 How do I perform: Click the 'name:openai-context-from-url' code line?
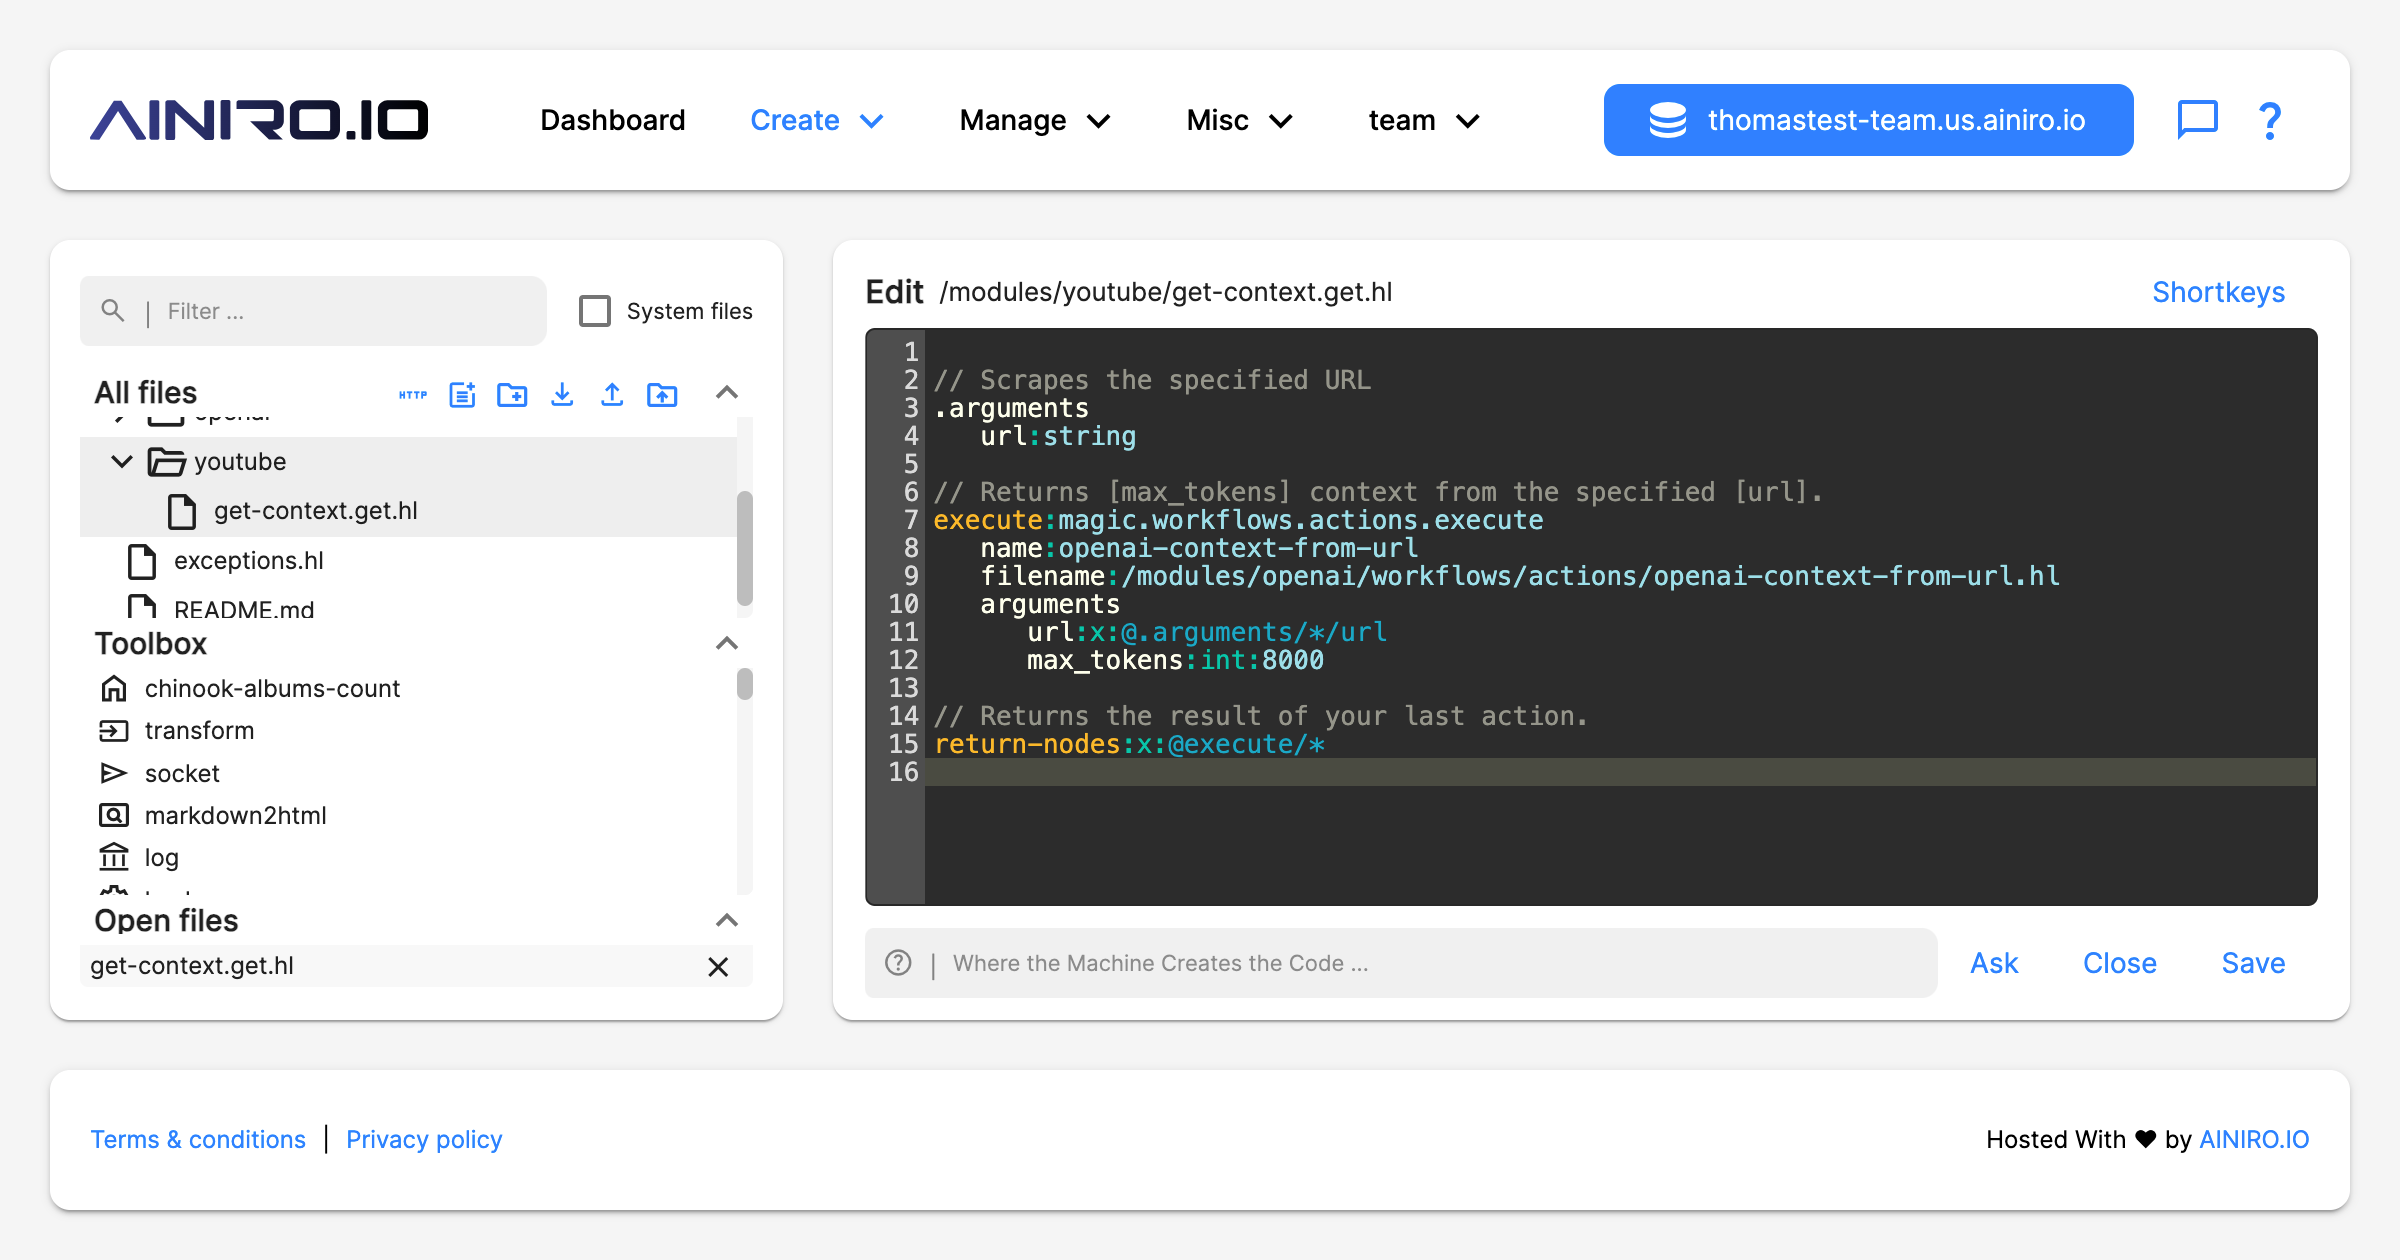pos(1199,548)
